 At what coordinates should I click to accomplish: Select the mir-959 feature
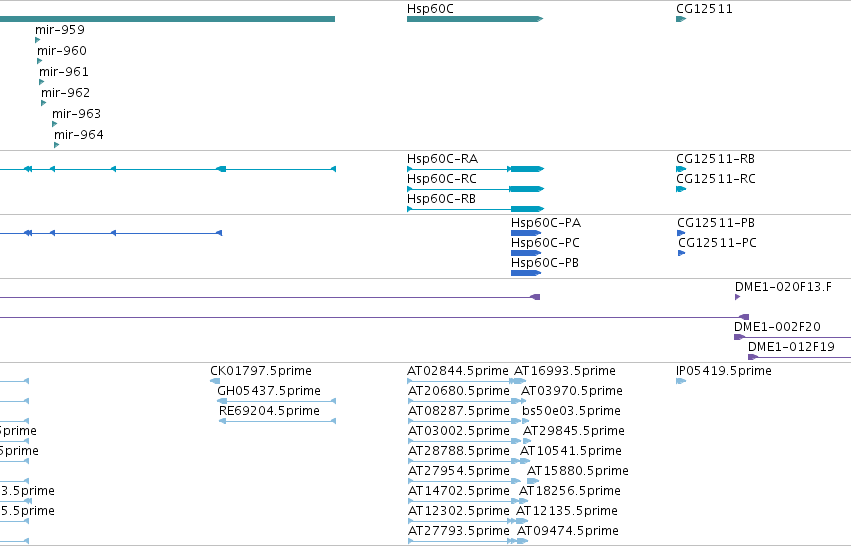pos(37,40)
